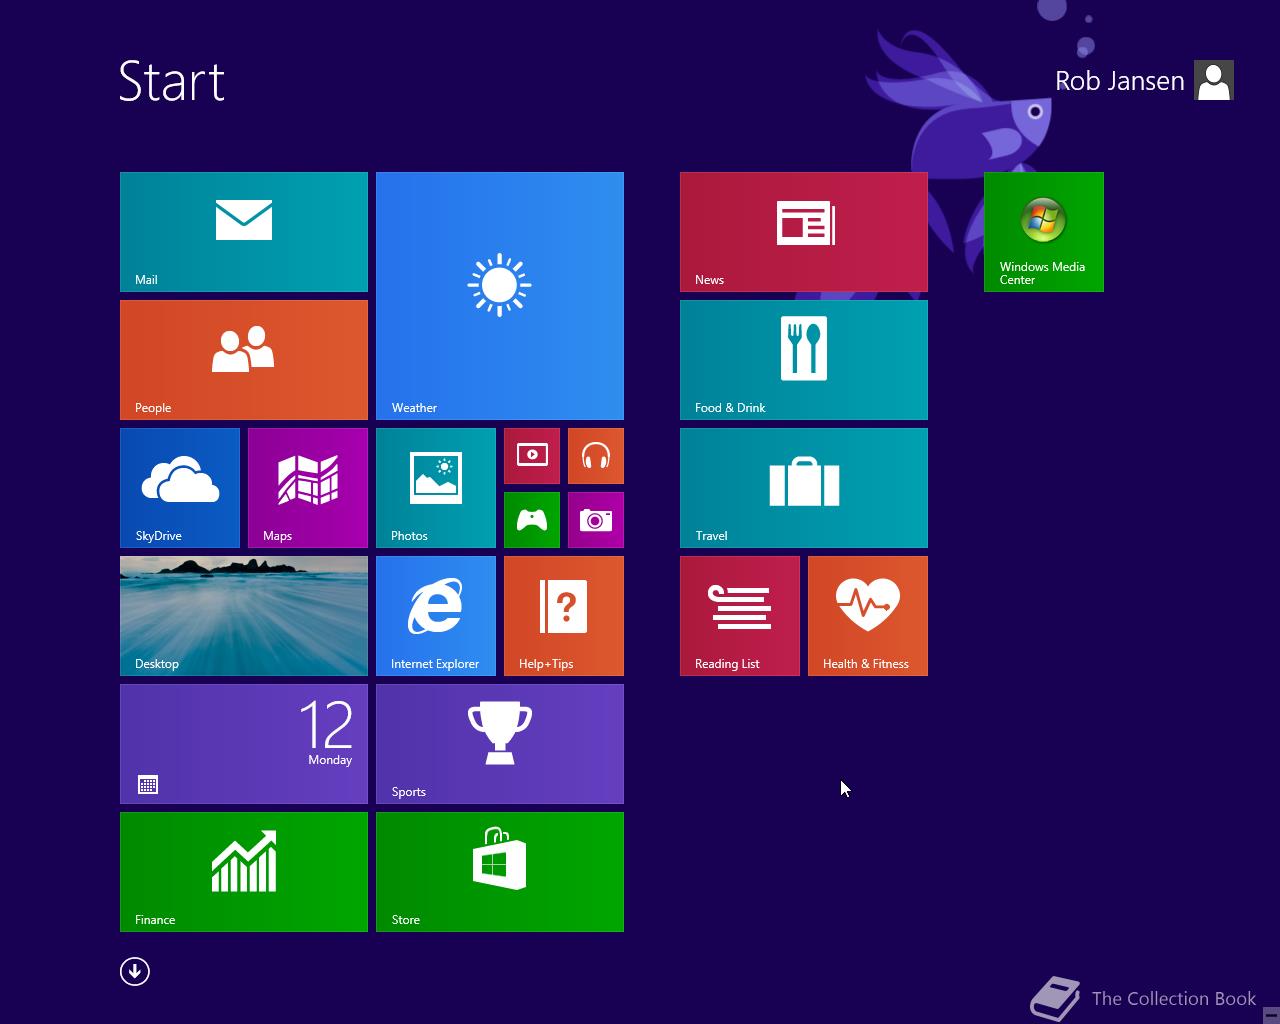Open the Sports trophy tile

[500, 744]
